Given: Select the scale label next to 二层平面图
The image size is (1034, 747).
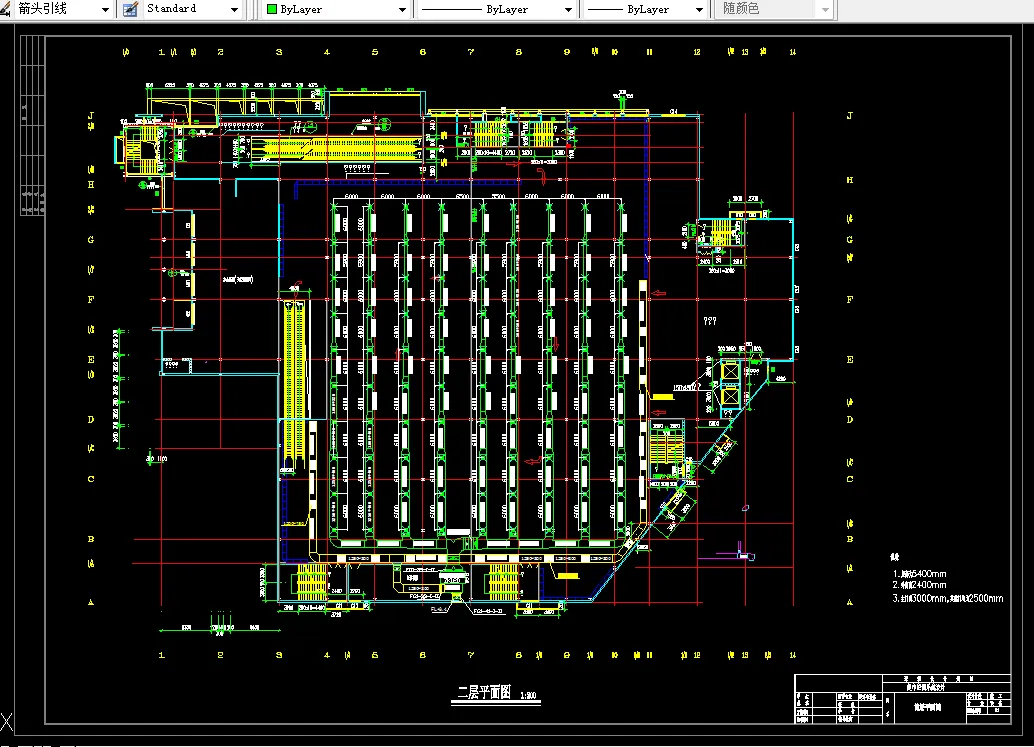Looking at the screenshot, I should [528, 696].
